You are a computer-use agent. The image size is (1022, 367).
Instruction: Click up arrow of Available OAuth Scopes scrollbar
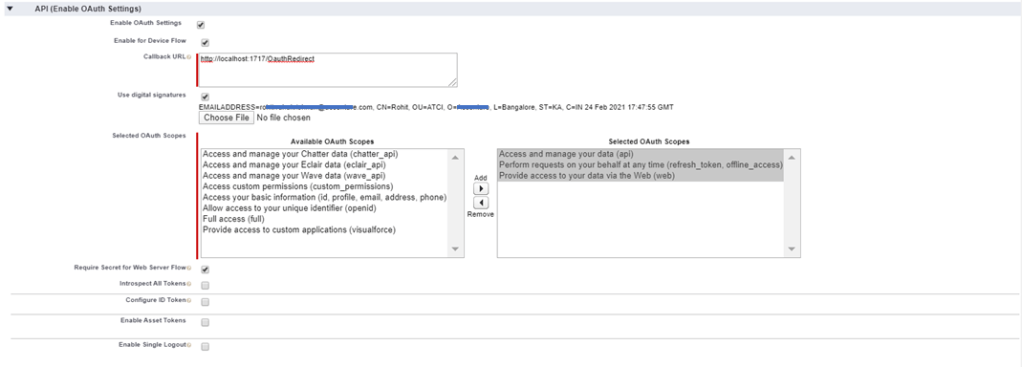tap(455, 158)
